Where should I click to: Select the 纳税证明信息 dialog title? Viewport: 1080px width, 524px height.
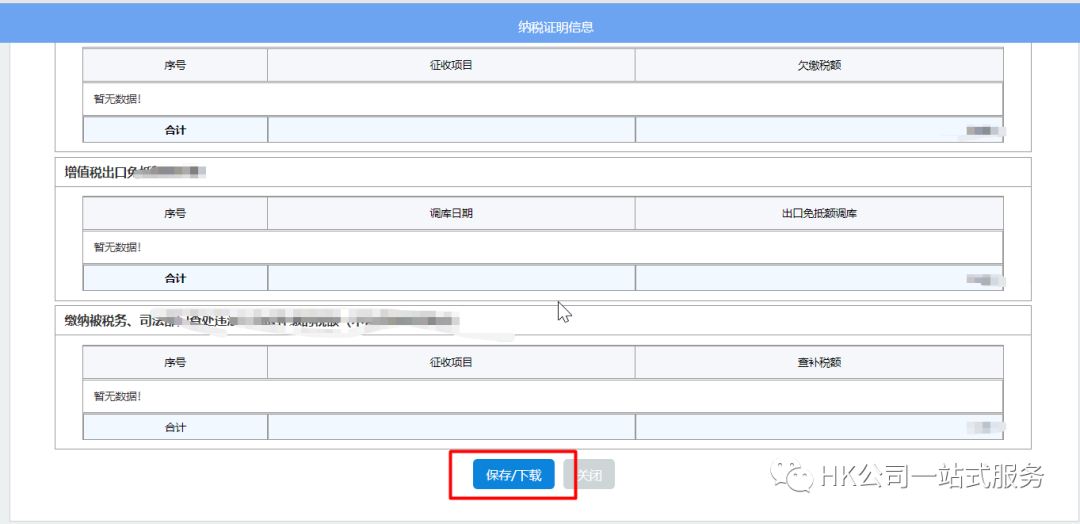point(556,28)
